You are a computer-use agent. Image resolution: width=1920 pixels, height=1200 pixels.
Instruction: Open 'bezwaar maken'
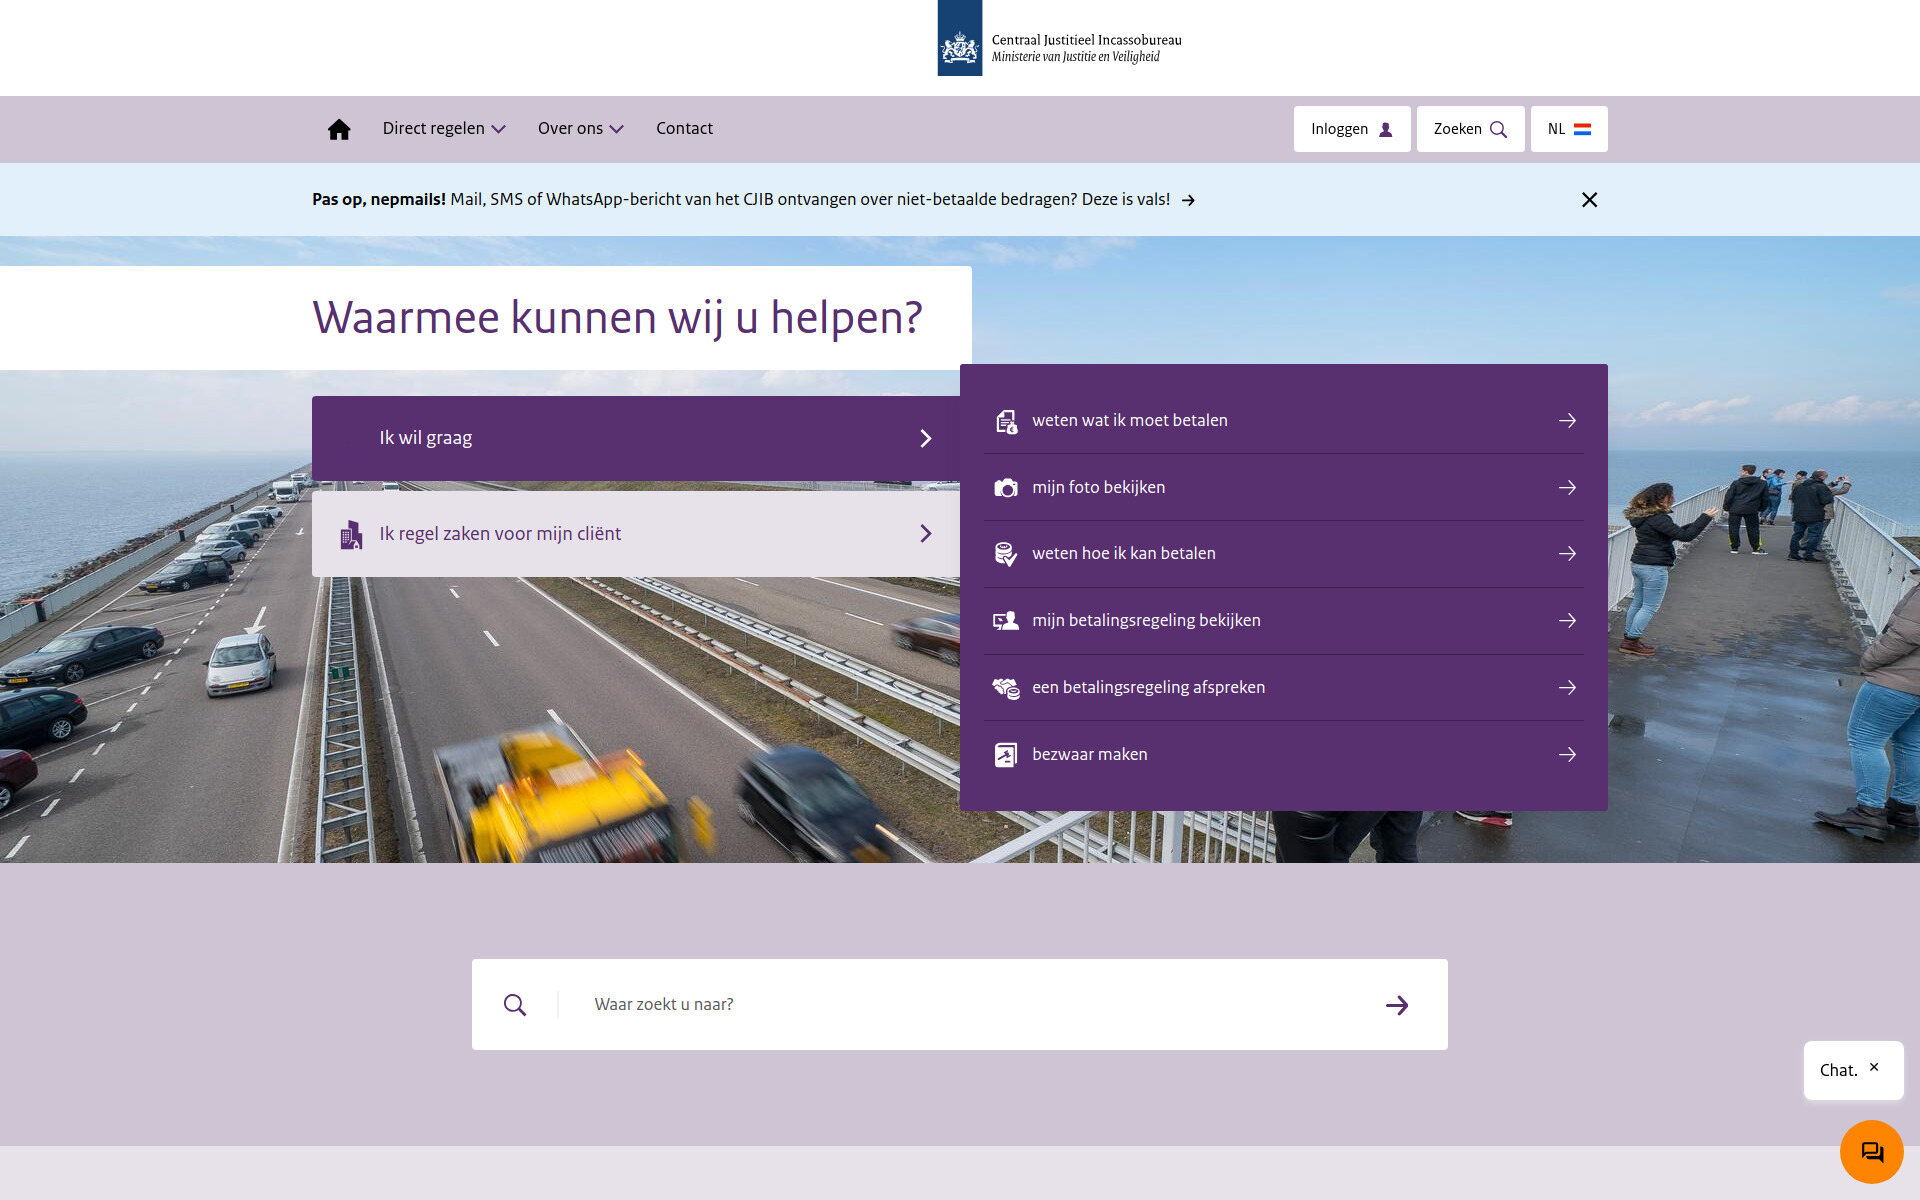1284,755
